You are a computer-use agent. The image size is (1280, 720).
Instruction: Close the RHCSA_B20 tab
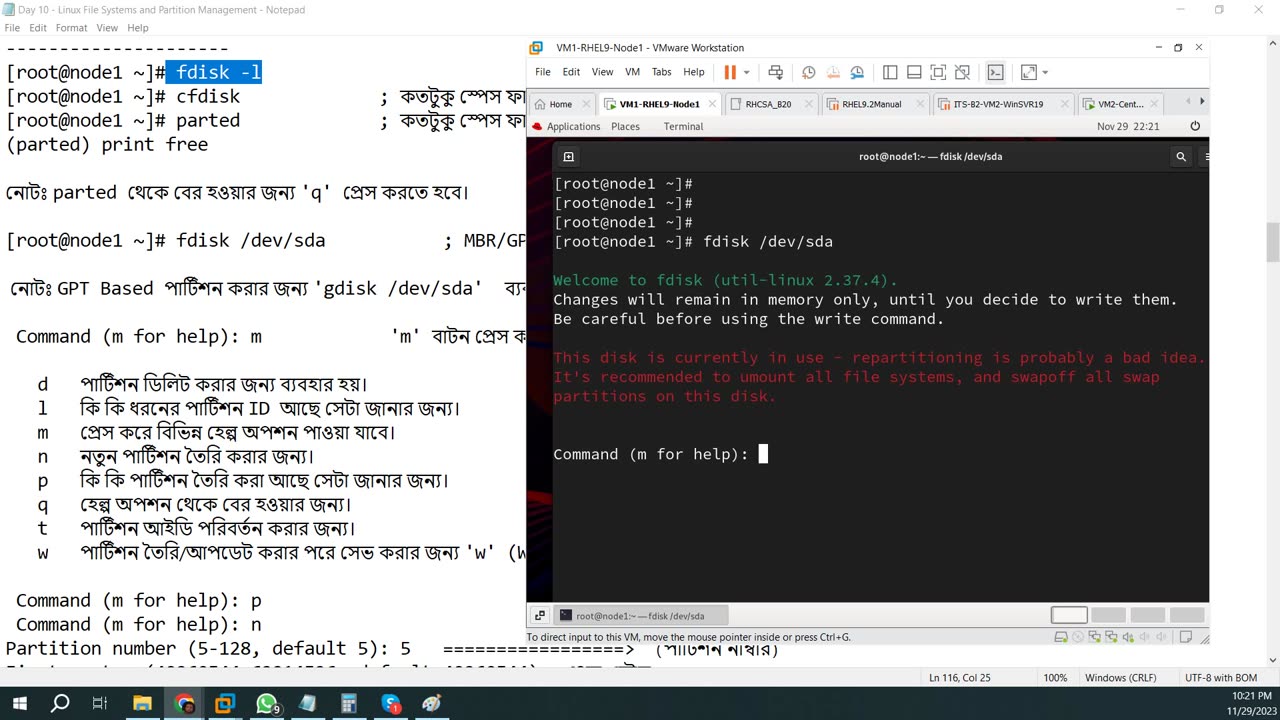[x=809, y=103]
